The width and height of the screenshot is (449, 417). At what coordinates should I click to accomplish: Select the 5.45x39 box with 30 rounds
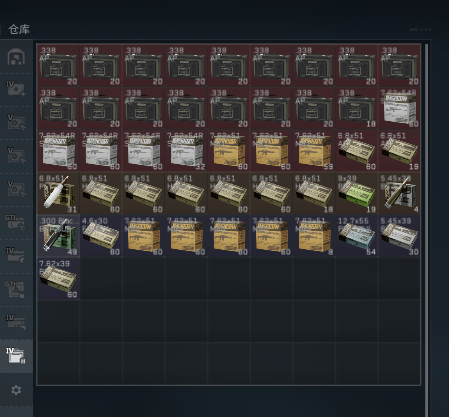399,236
